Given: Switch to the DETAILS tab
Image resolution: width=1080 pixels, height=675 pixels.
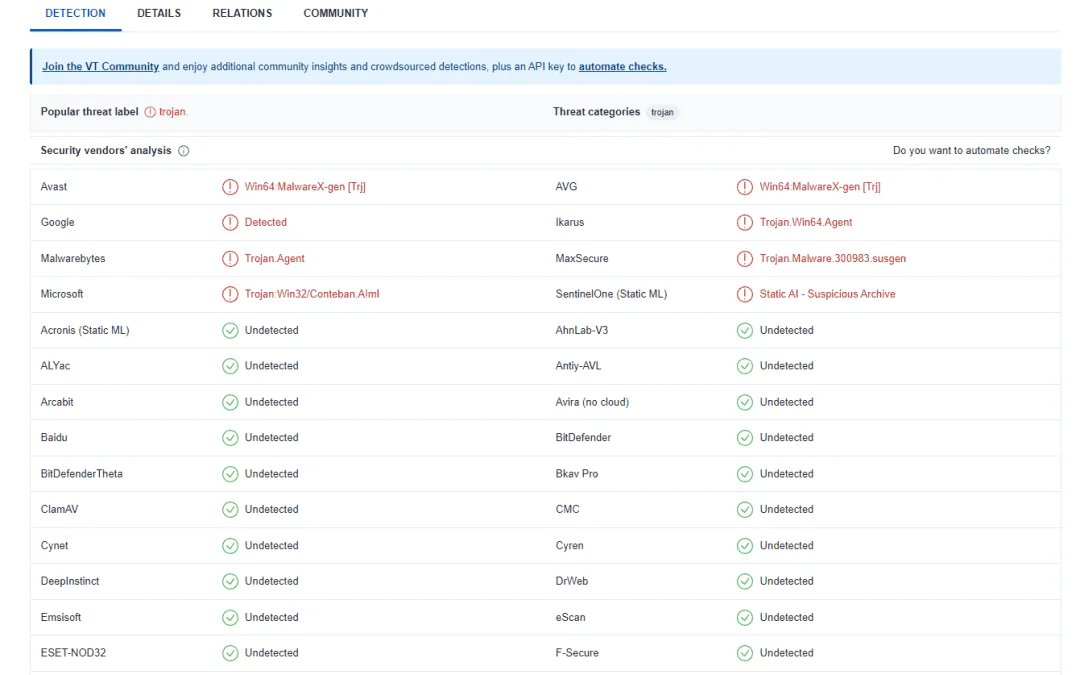Looking at the screenshot, I should (x=158, y=13).
